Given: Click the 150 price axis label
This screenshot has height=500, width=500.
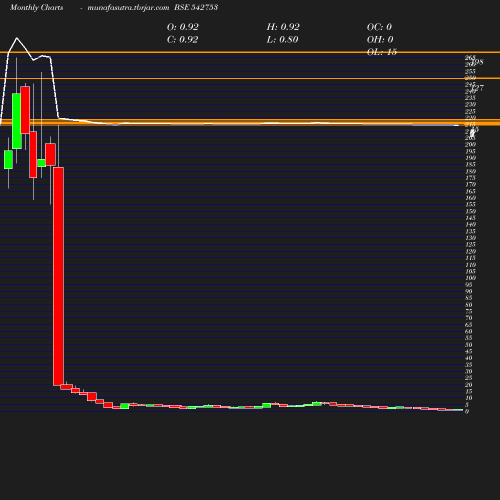Looking at the screenshot, I should pyautogui.click(x=470, y=211).
